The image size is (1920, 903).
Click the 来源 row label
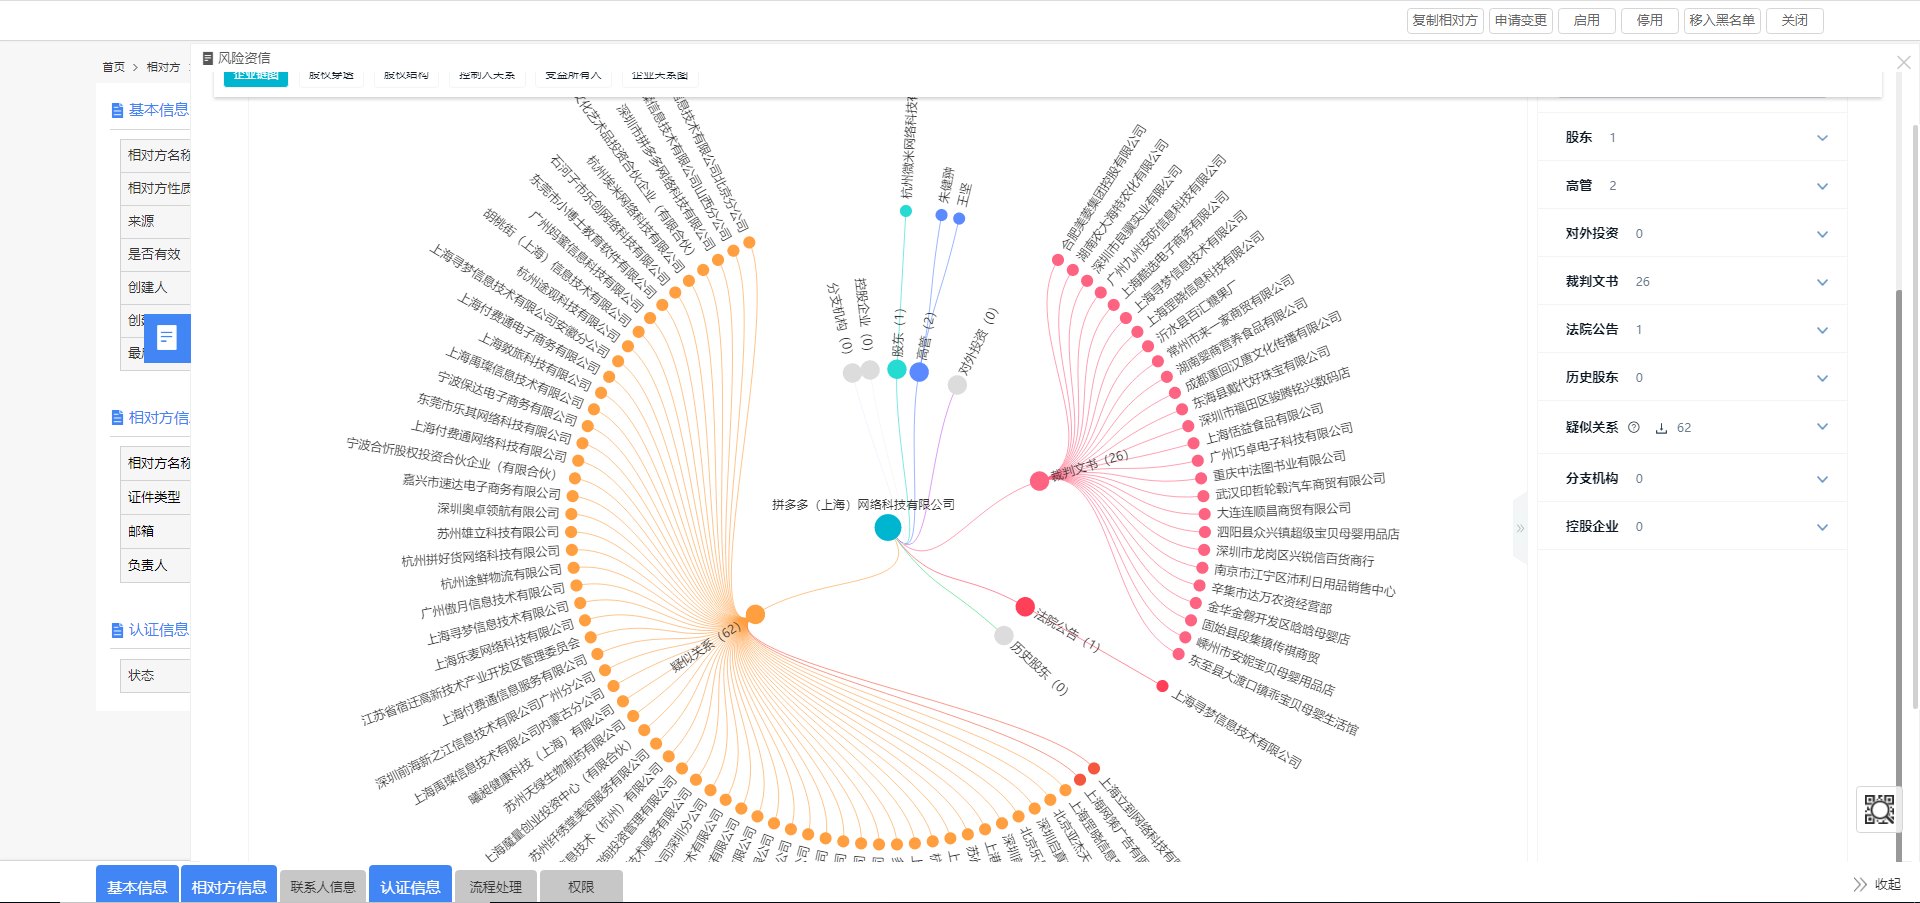pos(141,221)
